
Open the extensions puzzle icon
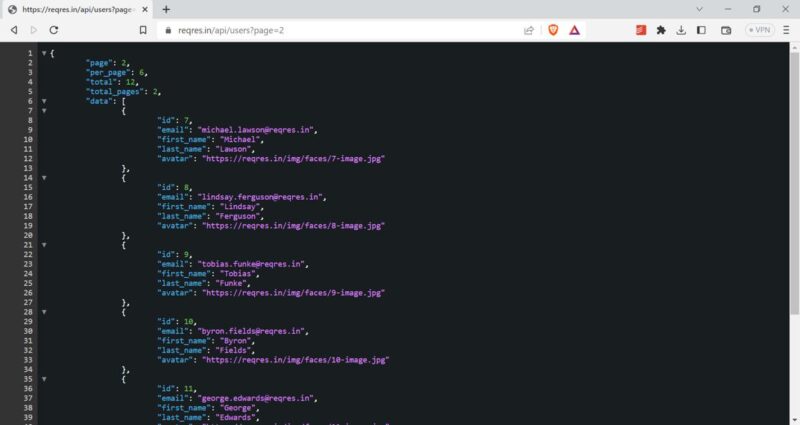(661, 30)
